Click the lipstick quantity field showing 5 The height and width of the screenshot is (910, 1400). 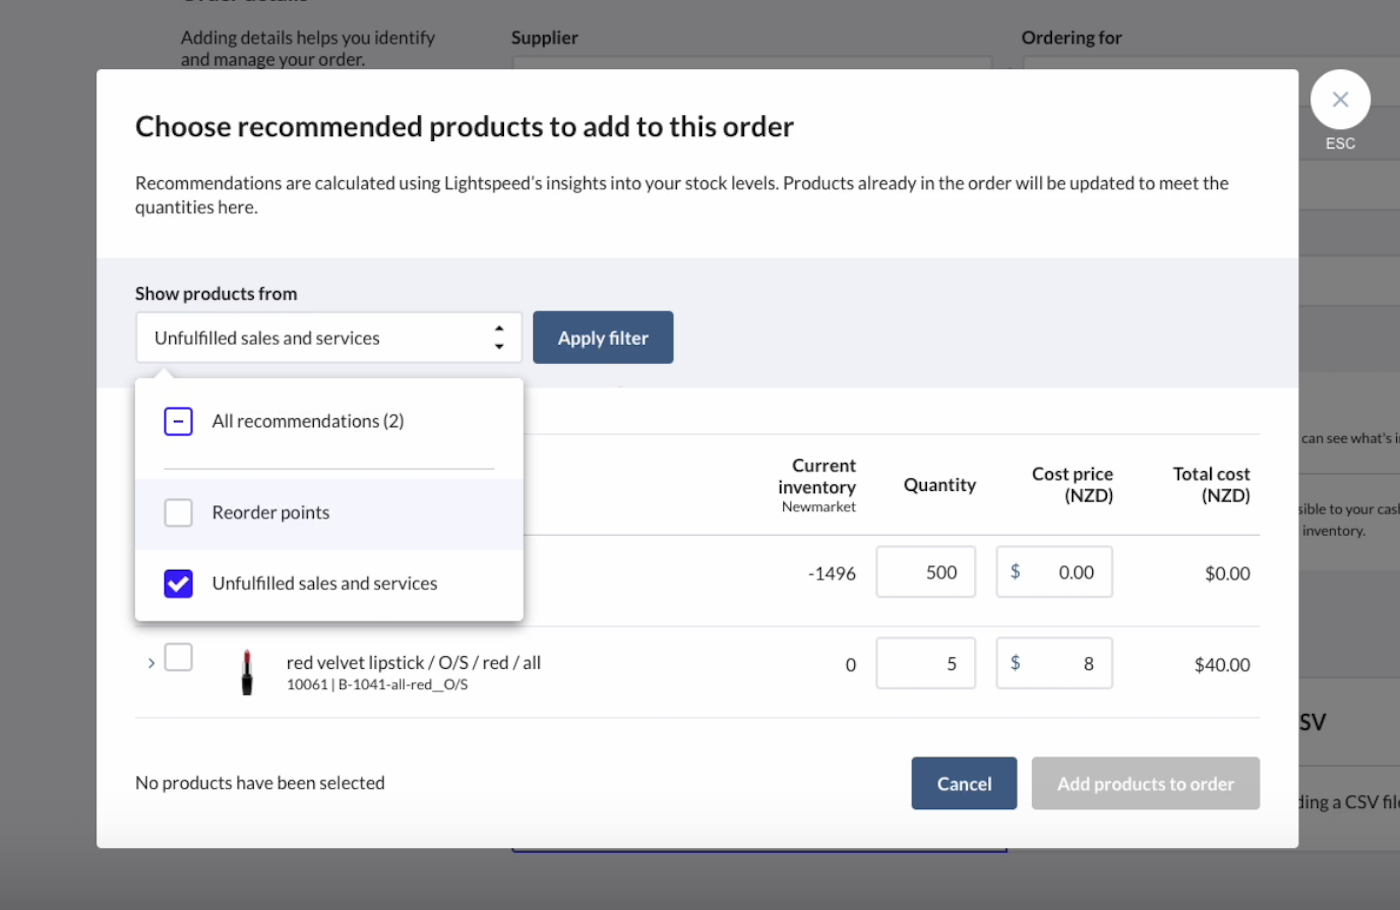pos(925,663)
